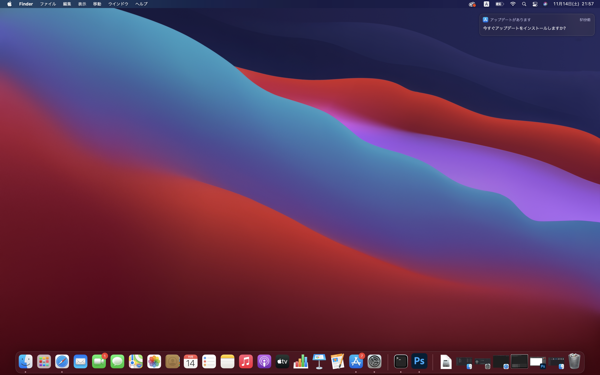Launch Photoshop from the Dock
This screenshot has height=375, width=600.
pos(419,361)
